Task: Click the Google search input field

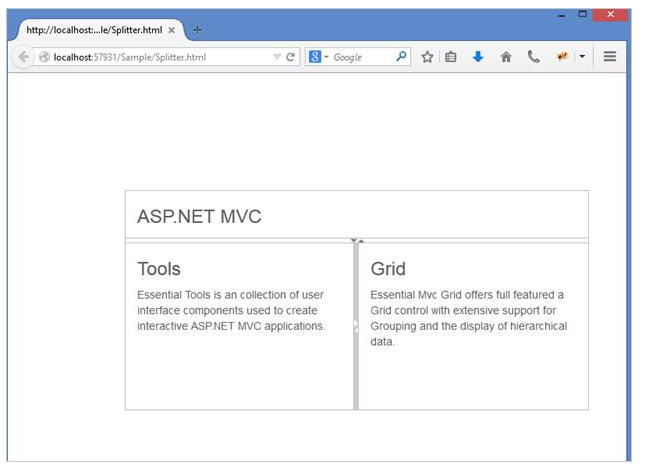Action: coord(362,57)
